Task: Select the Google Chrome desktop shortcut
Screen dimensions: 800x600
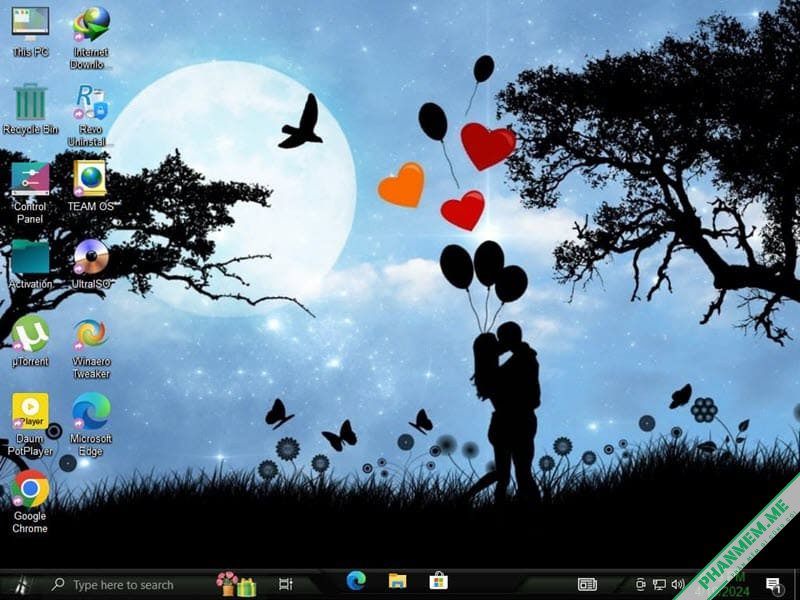Action: click(x=30, y=502)
